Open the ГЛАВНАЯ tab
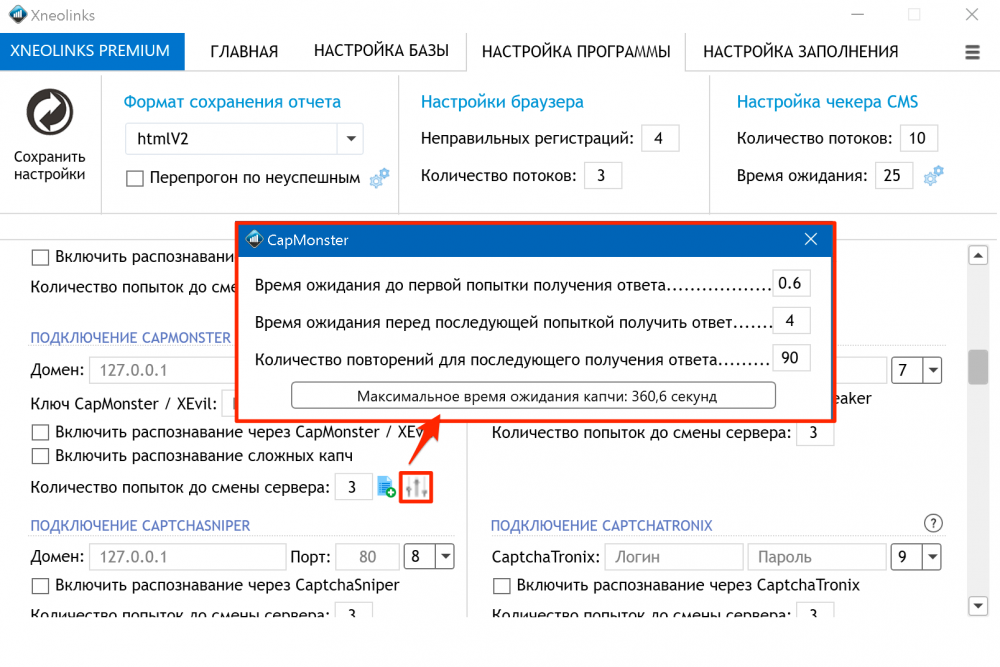This screenshot has width=1000, height=667. click(x=244, y=52)
